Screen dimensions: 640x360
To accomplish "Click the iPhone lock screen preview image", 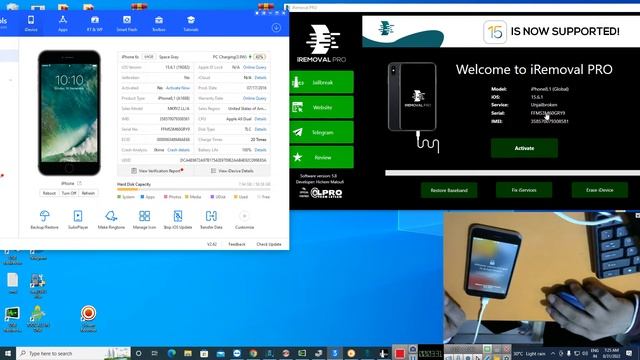I will [69, 113].
